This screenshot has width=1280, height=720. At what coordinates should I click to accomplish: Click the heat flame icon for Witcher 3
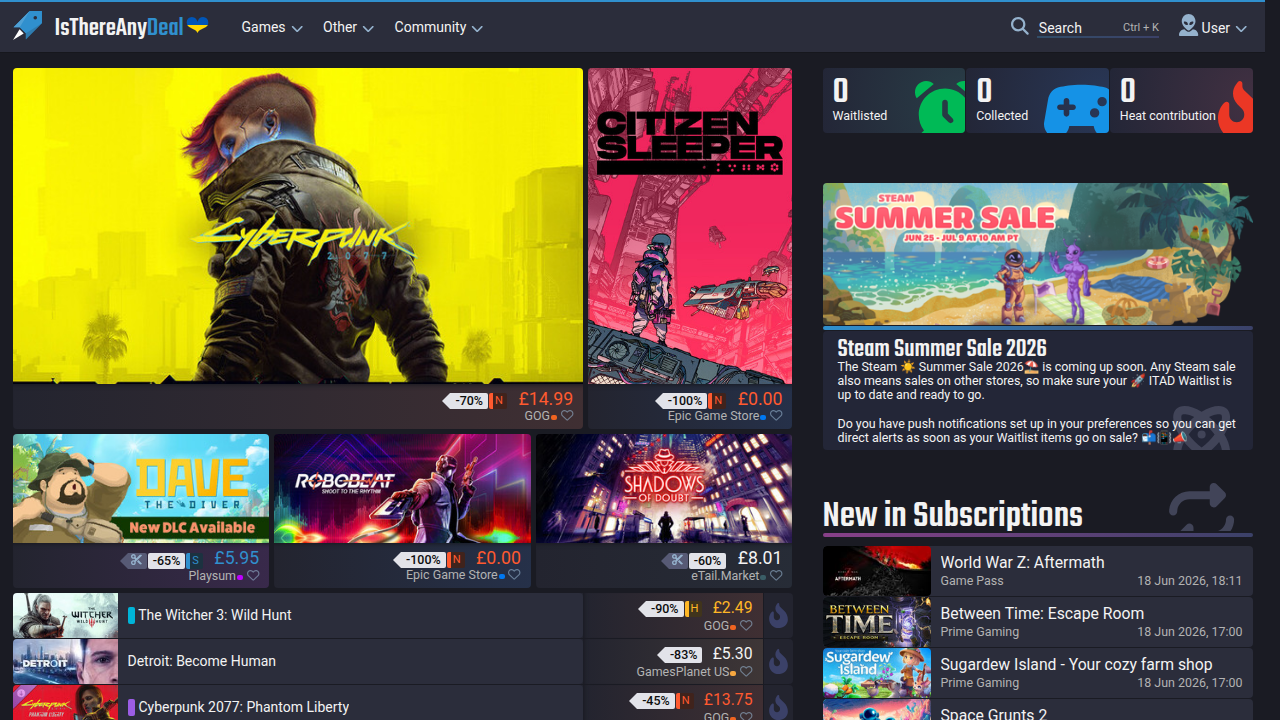click(x=779, y=616)
